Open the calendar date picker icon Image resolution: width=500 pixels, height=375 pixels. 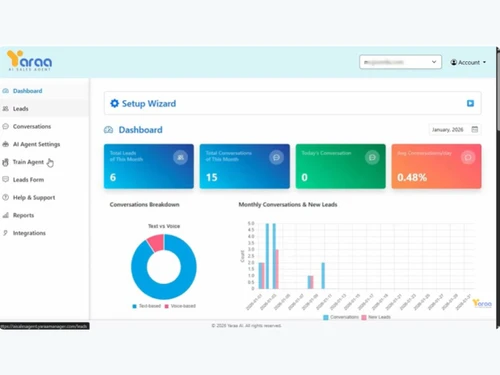475,129
